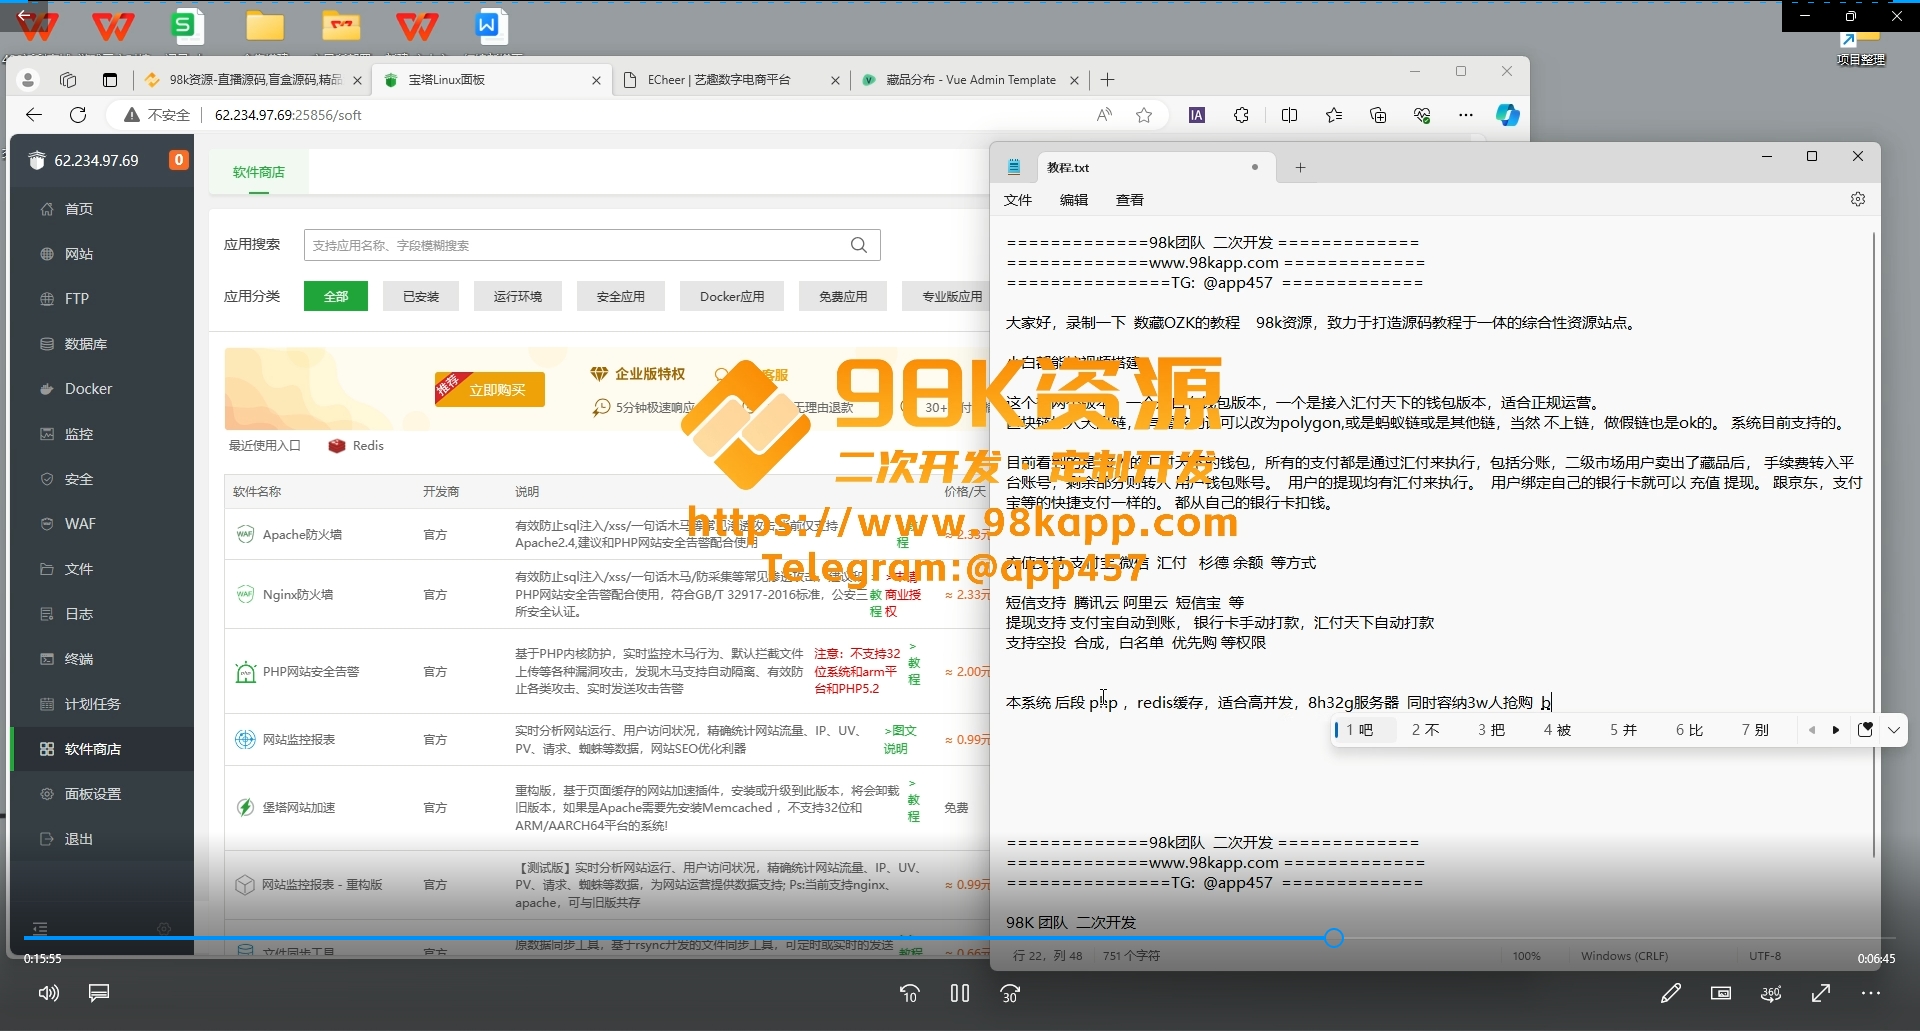
Task: Open browser settings and more menu
Action: (1466, 115)
